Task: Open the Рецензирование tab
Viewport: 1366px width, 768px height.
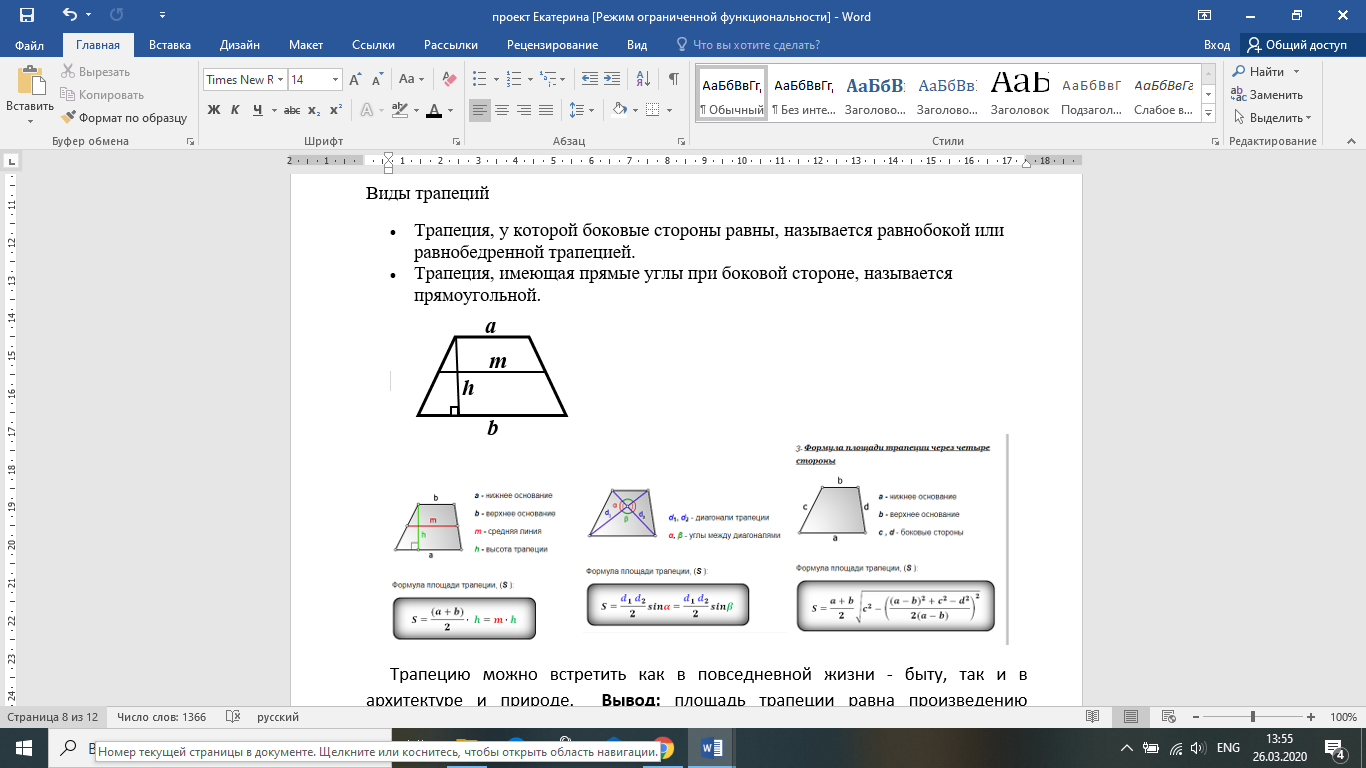Action: click(552, 45)
